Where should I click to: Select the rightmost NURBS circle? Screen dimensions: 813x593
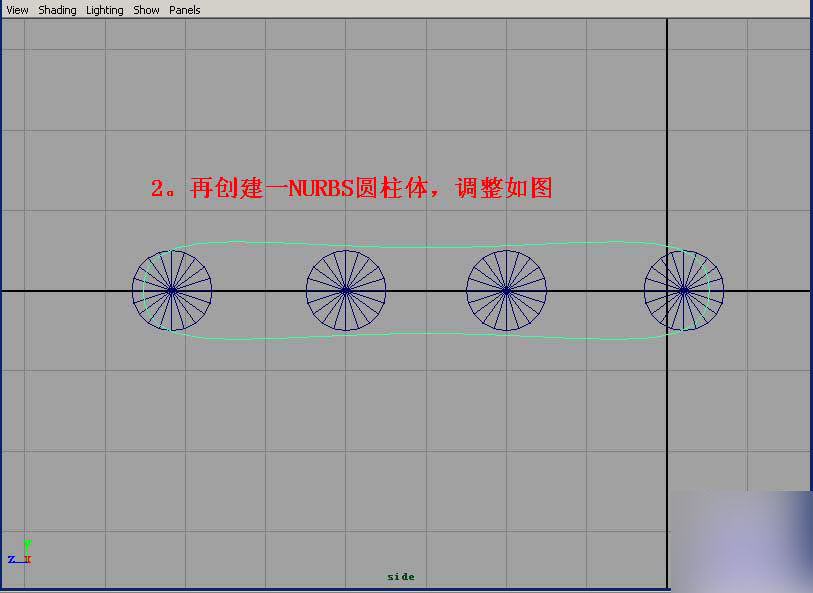coord(682,291)
